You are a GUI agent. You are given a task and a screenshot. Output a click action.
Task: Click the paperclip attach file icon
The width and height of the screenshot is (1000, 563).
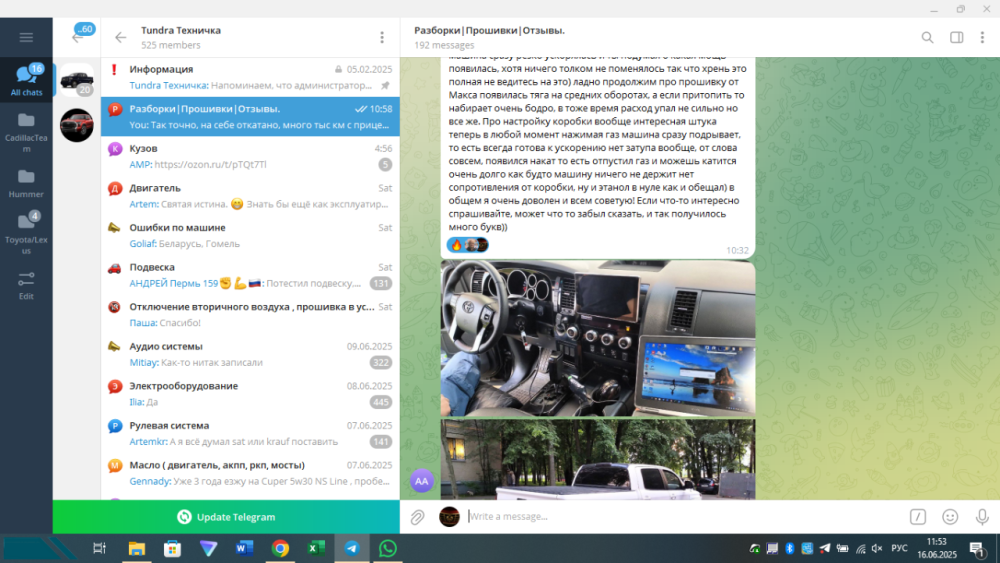[418, 517]
